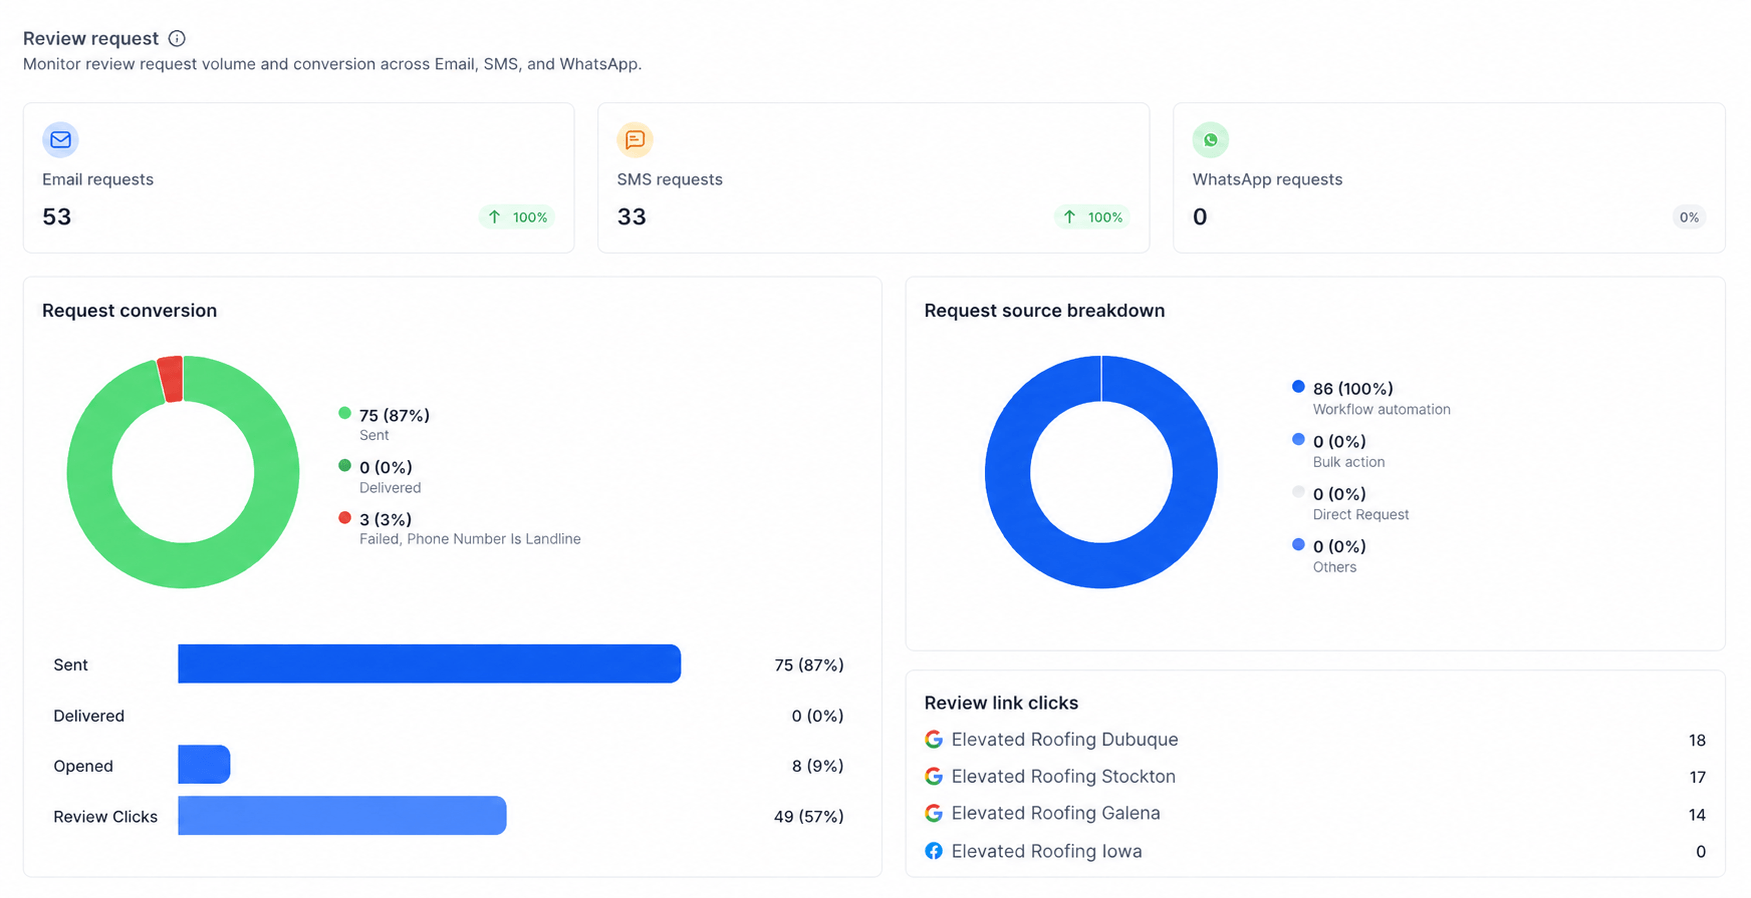Click Google icon for Elevated Roofing Galena
Image resolution: width=1751 pixels, height=898 pixels.
[934, 813]
